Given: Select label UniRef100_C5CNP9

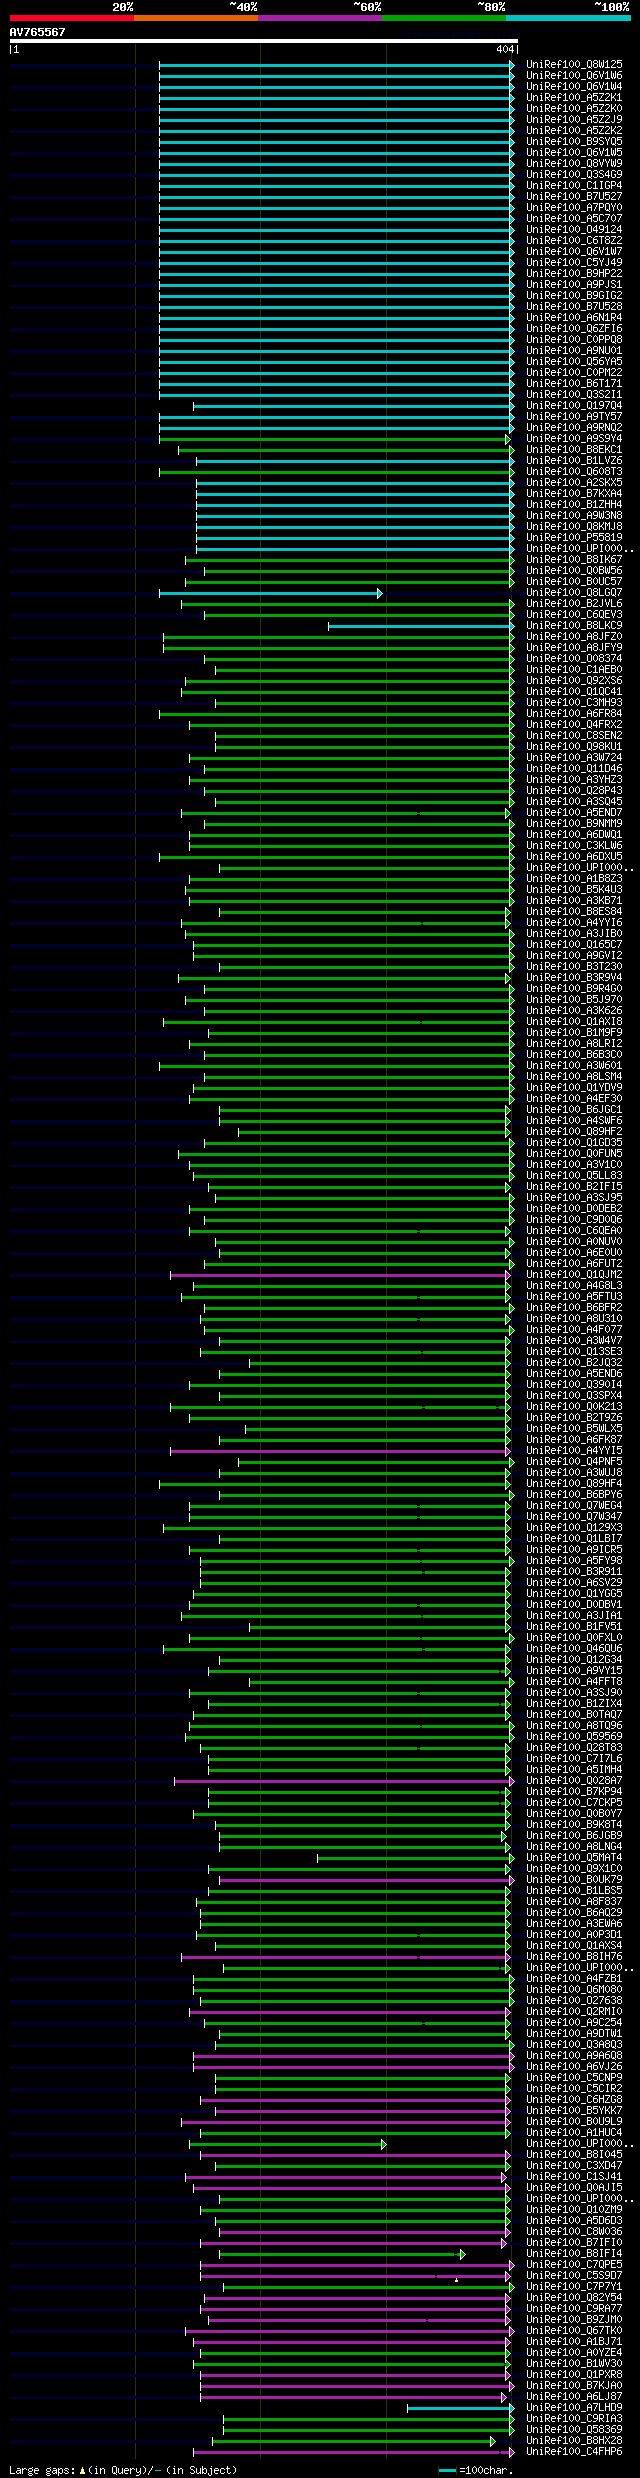Looking at the screenshot, I should tap(574, 2077).
